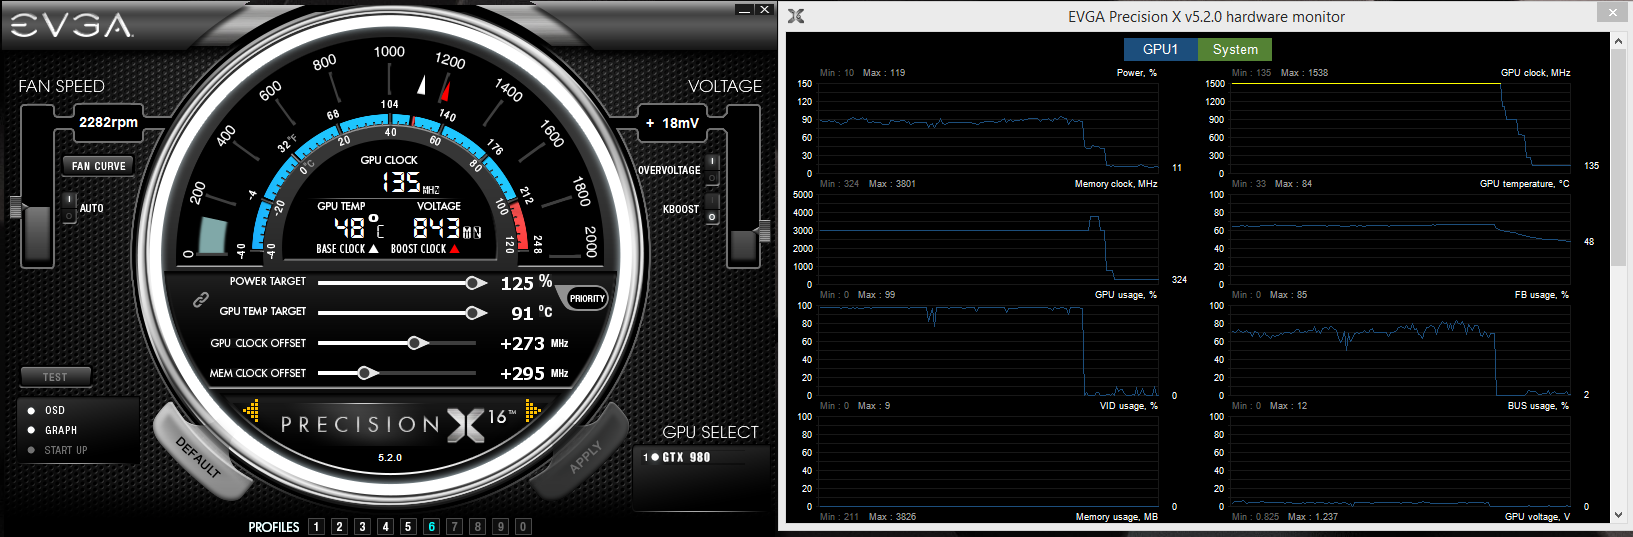Toggle the START UP option
This screenshot has height=537, width=1633.
(57, 450)
